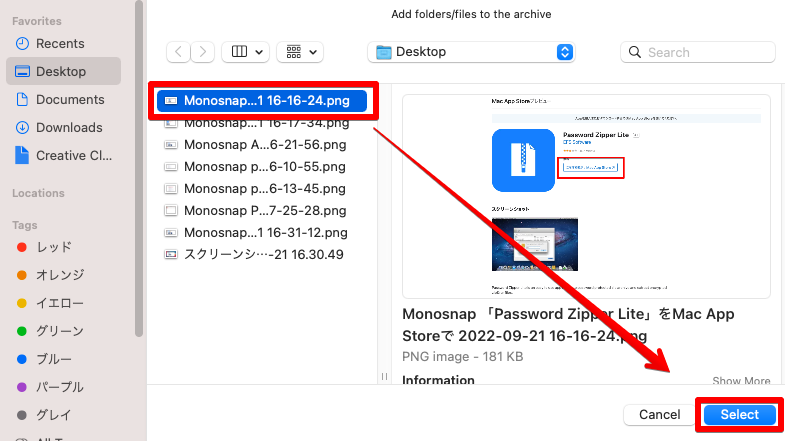Select file Monosnap P...7-25-28.png
Image resolution: width=789 pixels, height=441 pixels.
pyautogui.click(x=262, y=211)
